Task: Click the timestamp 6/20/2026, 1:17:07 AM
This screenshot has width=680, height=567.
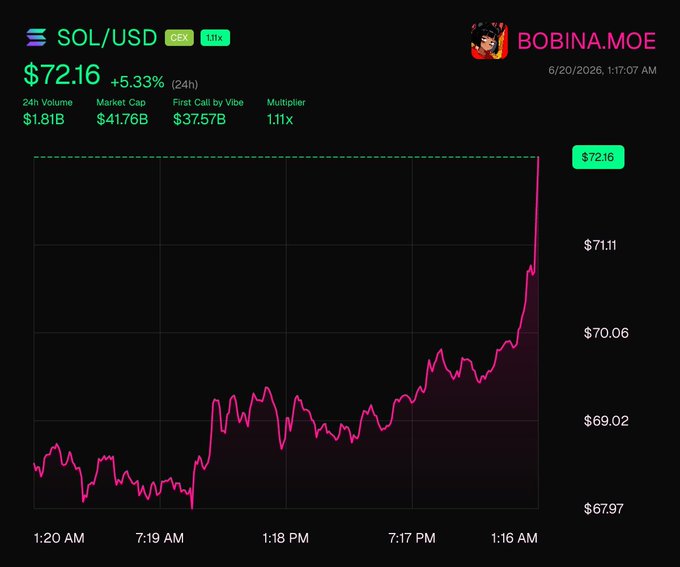Action: tap(602, 70)
